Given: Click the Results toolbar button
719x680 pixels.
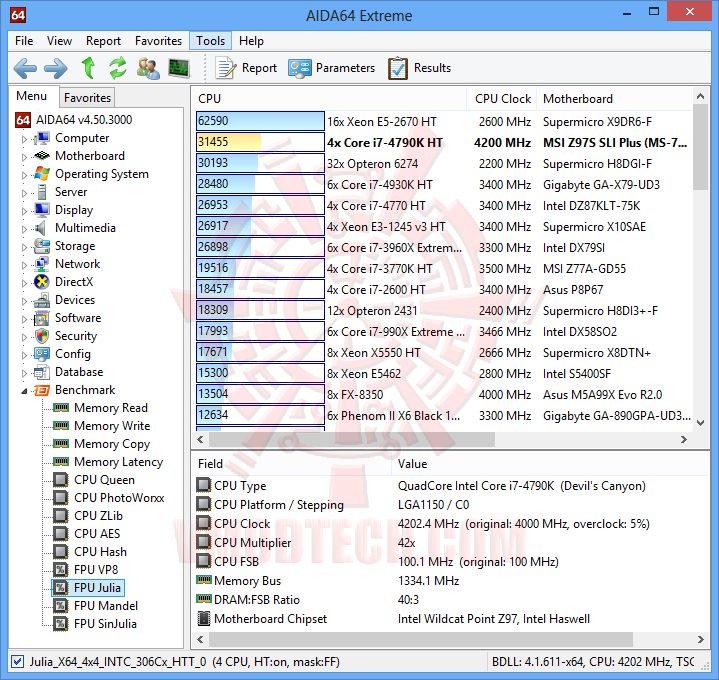Looking at the screenshot, I should point(419,68).
